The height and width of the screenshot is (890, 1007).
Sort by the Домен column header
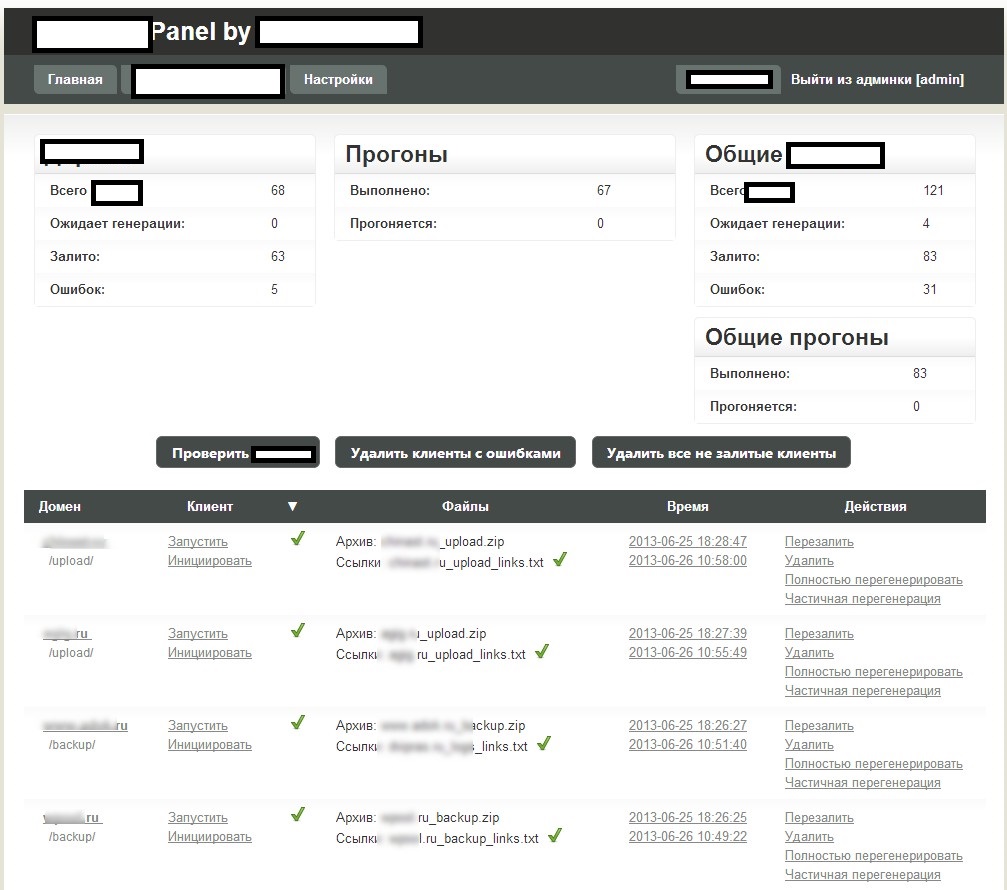(60, 507)
